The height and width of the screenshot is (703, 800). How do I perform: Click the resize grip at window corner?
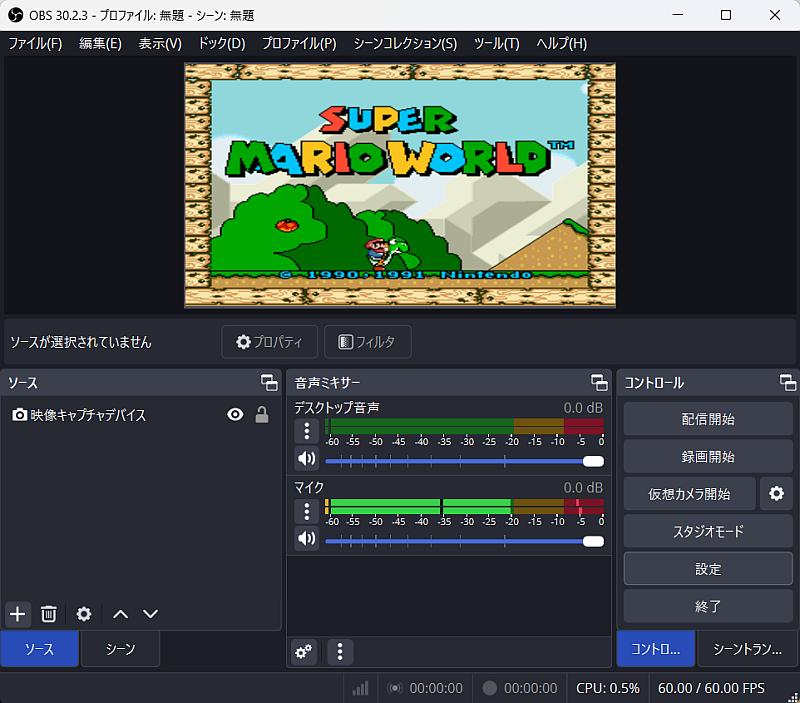click(793, 696)
